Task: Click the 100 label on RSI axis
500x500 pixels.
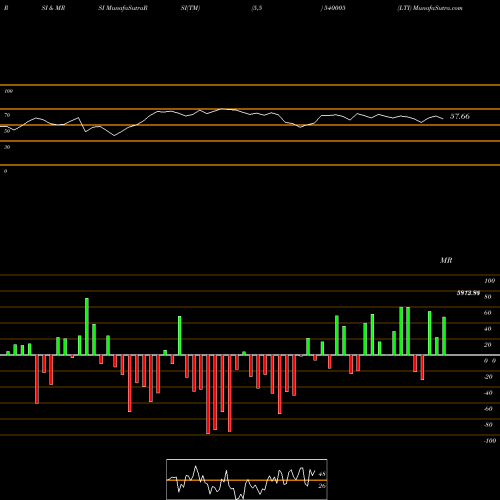Action: click(x=8, y=91)
